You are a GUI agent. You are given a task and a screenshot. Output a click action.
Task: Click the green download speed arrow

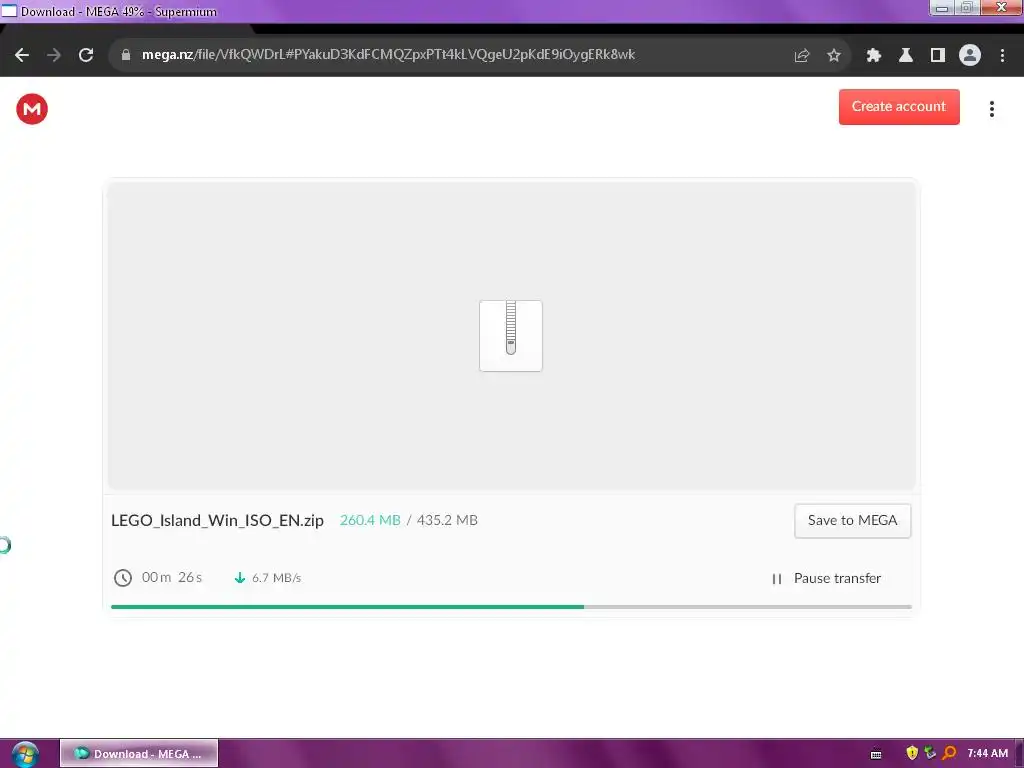[240, 578]
